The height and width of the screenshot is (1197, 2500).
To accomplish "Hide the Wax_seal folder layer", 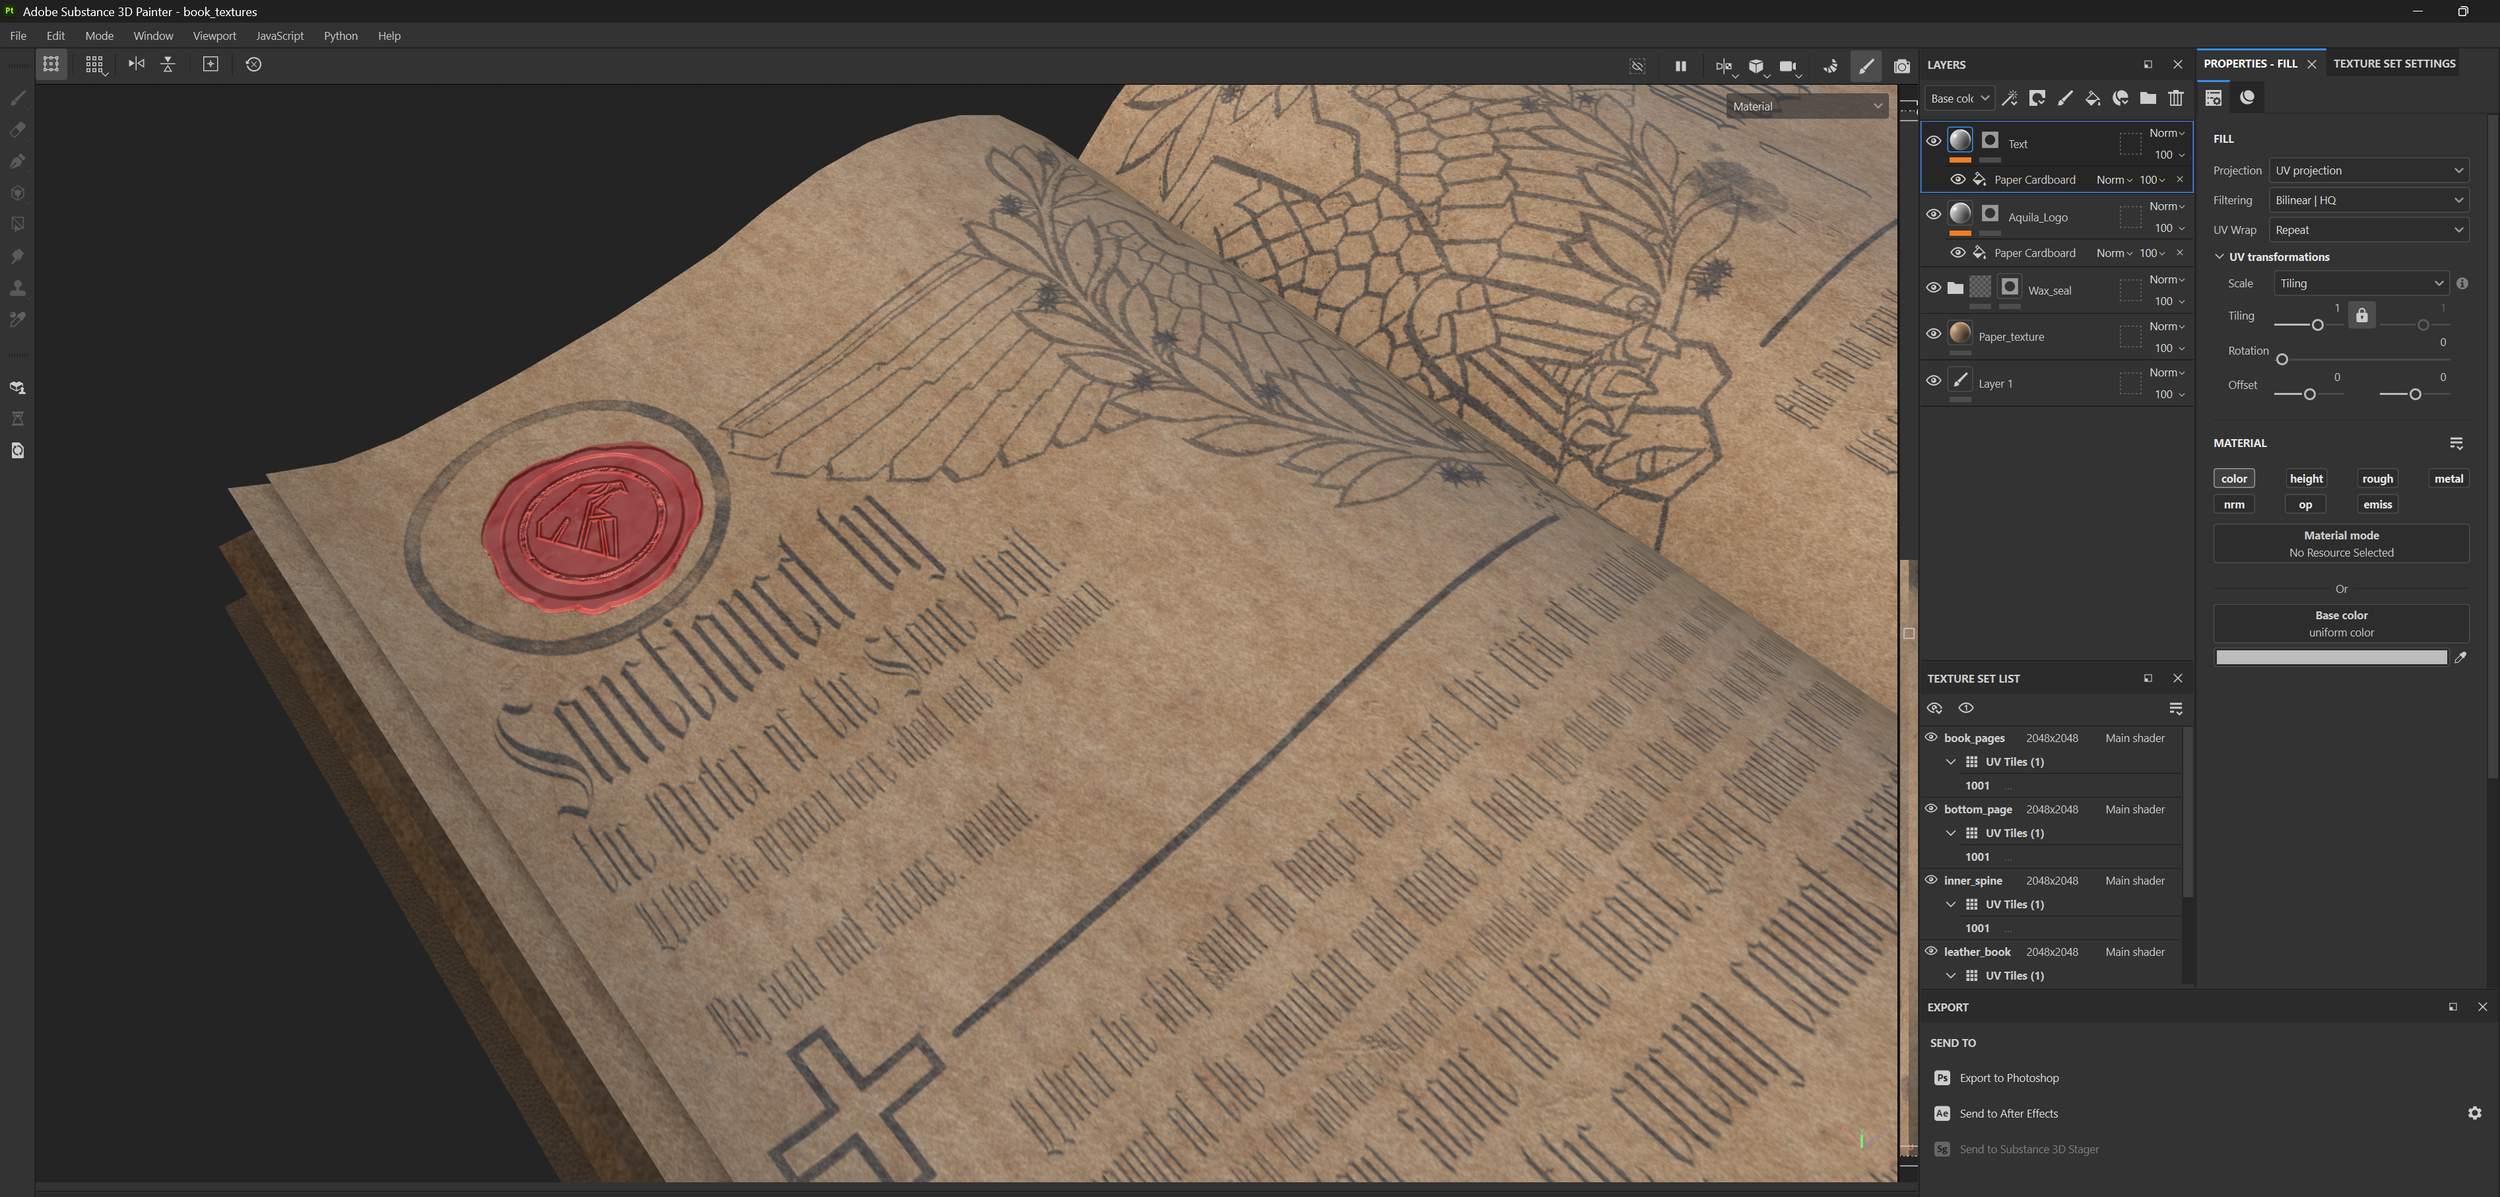I will 1933,288.
